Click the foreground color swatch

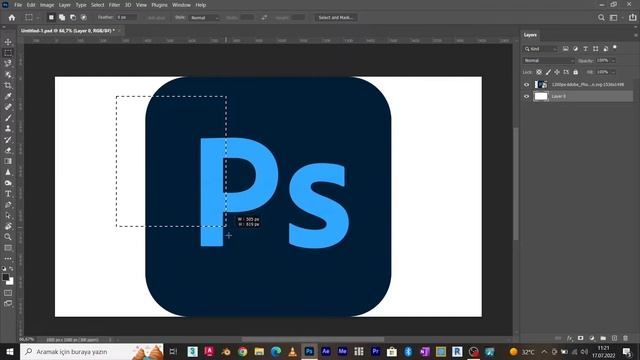click(x=5, y=277)
